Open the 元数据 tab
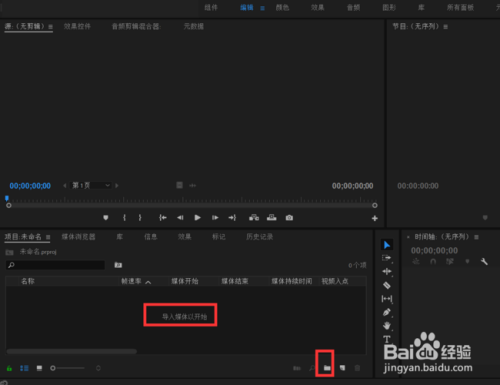The image size is (500, 385). (x=194, y=26)
